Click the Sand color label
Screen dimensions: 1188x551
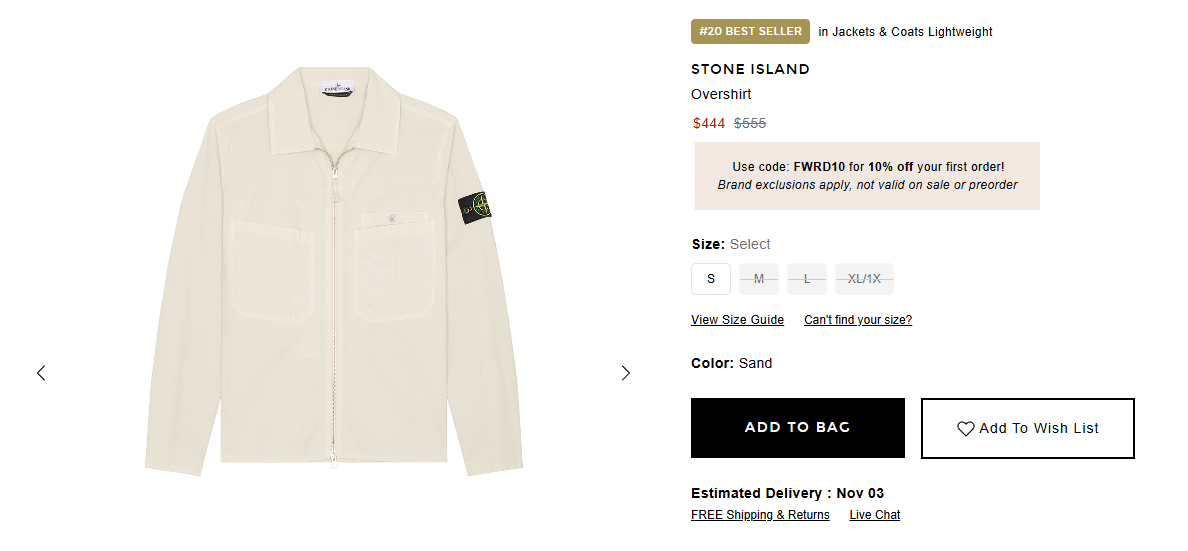pos(755,363)
